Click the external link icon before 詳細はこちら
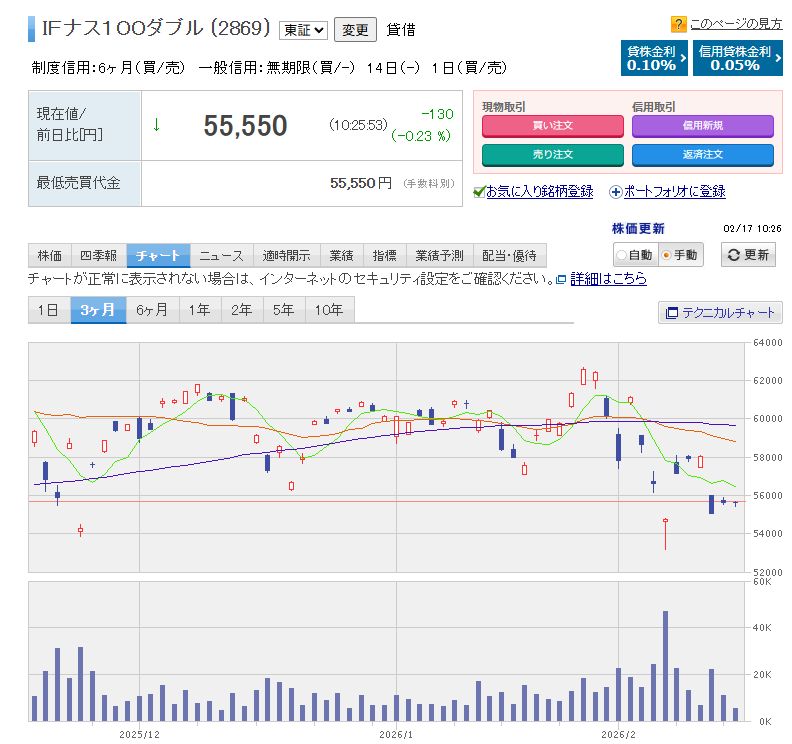792x744 pixels. (561, 280)
